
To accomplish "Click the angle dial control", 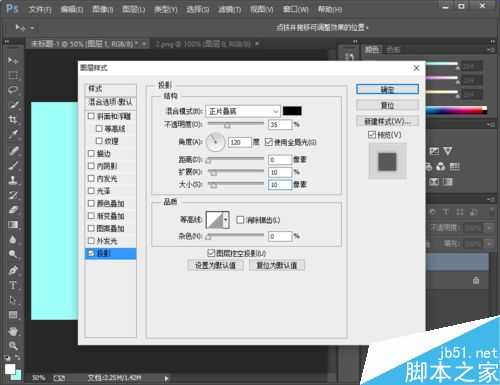I will 215,142.
